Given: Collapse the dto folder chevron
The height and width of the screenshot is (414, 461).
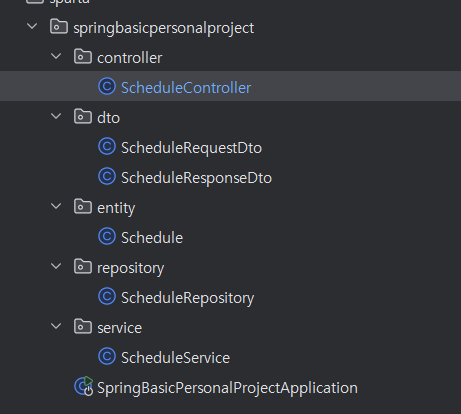Looking at the screenshot, I should [56, 116].
